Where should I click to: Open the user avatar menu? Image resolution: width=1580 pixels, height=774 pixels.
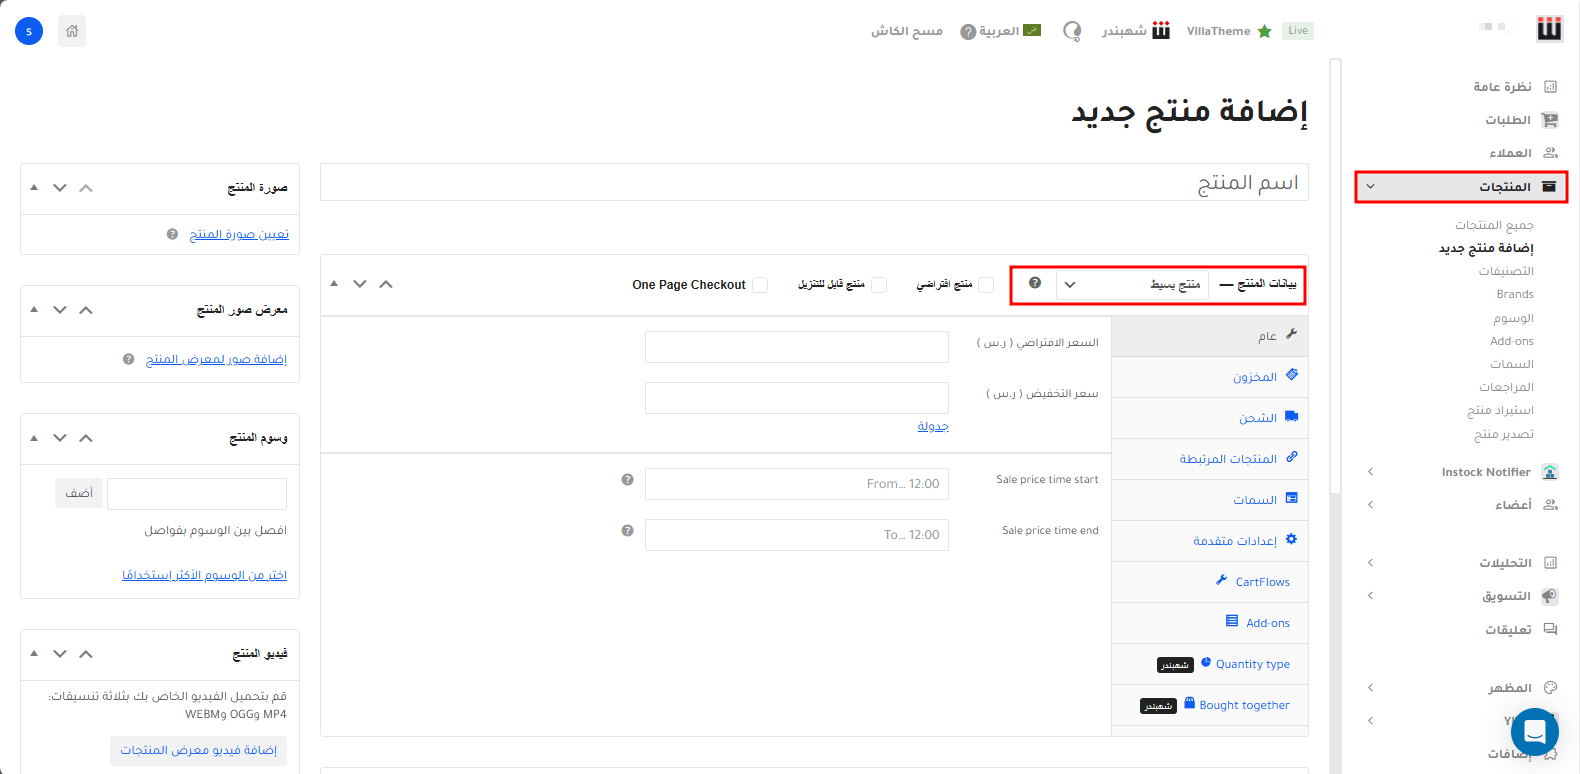pos(29,31)
